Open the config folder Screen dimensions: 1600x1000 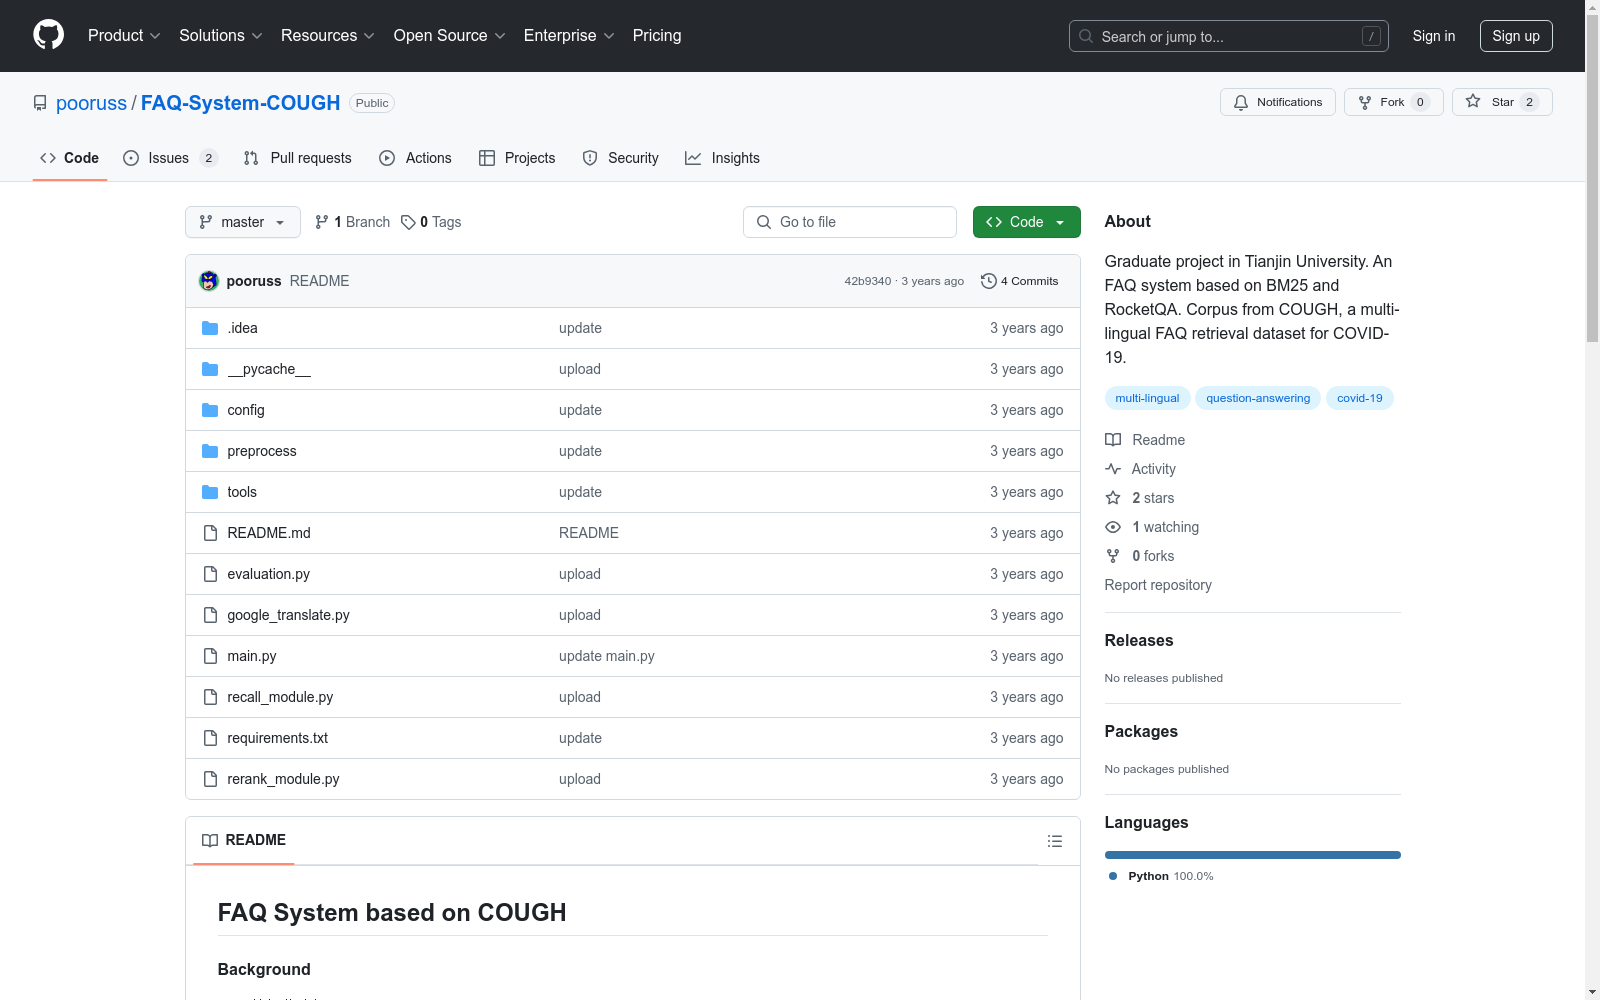click(x=246, y=410)
